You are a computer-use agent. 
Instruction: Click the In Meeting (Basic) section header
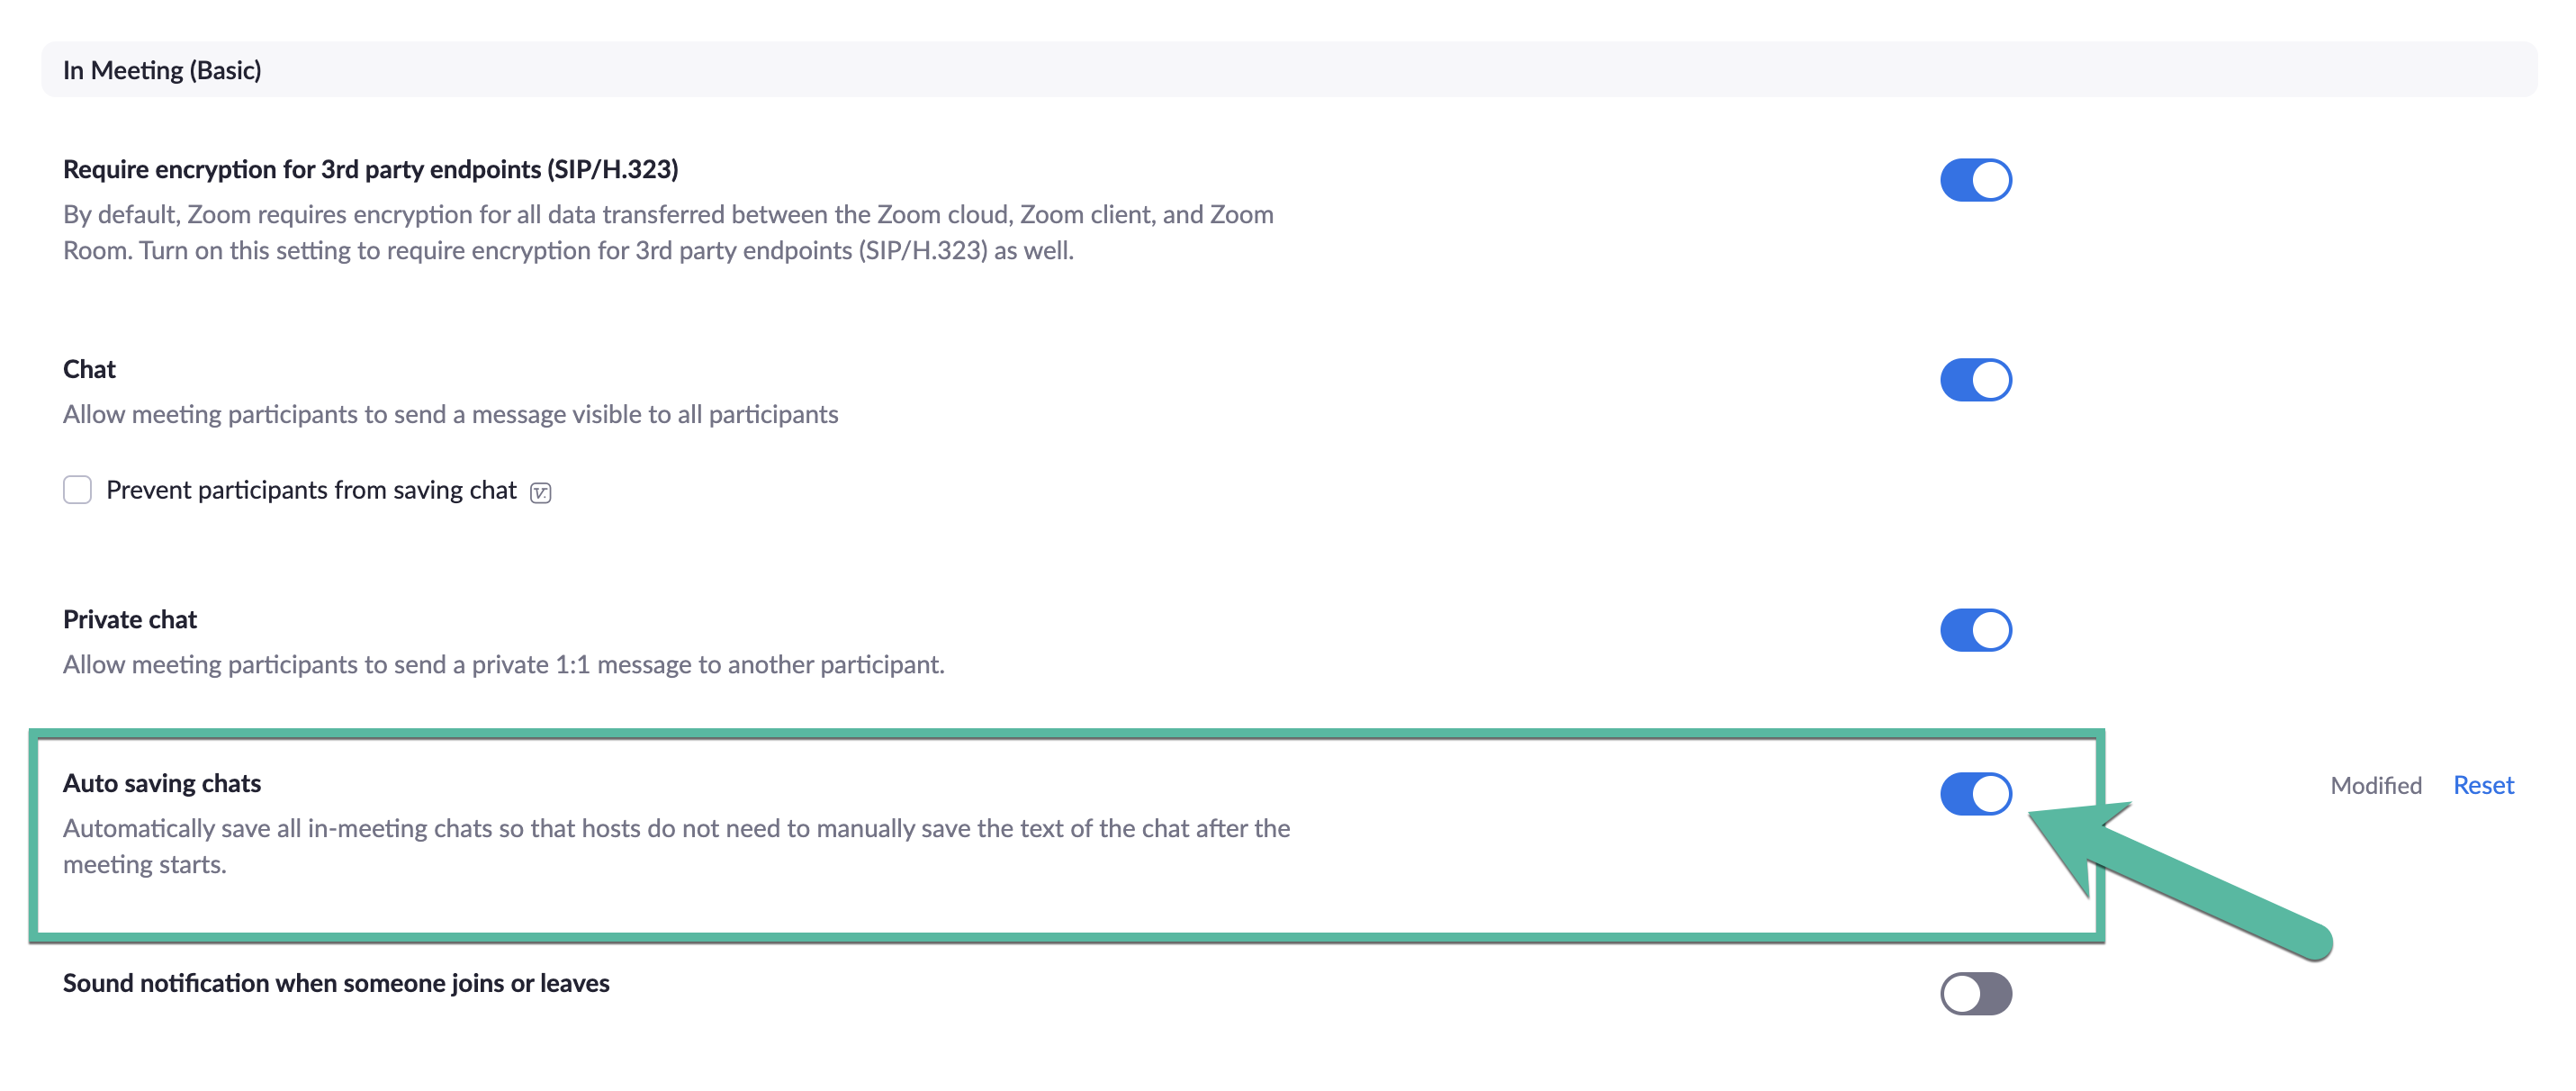click(x=162, y=70)
